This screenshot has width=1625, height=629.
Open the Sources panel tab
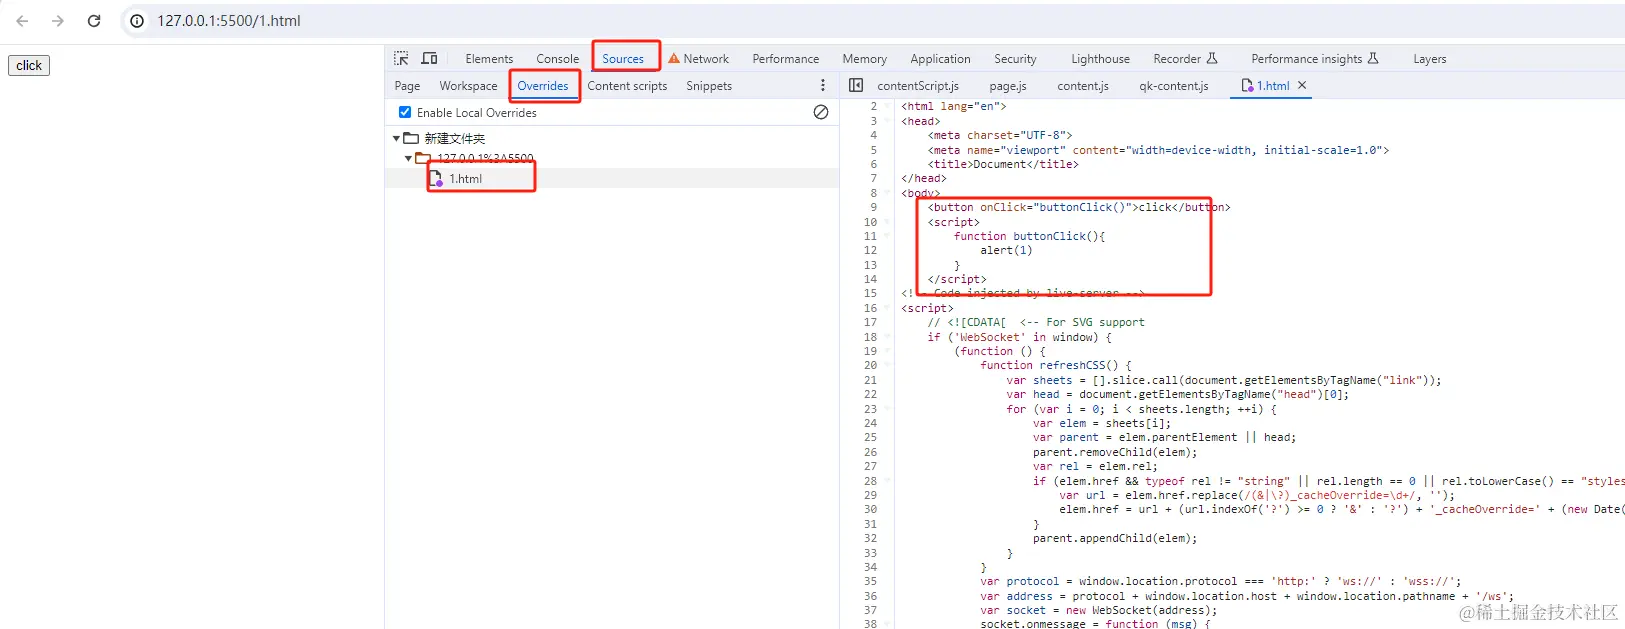[623, 59]
